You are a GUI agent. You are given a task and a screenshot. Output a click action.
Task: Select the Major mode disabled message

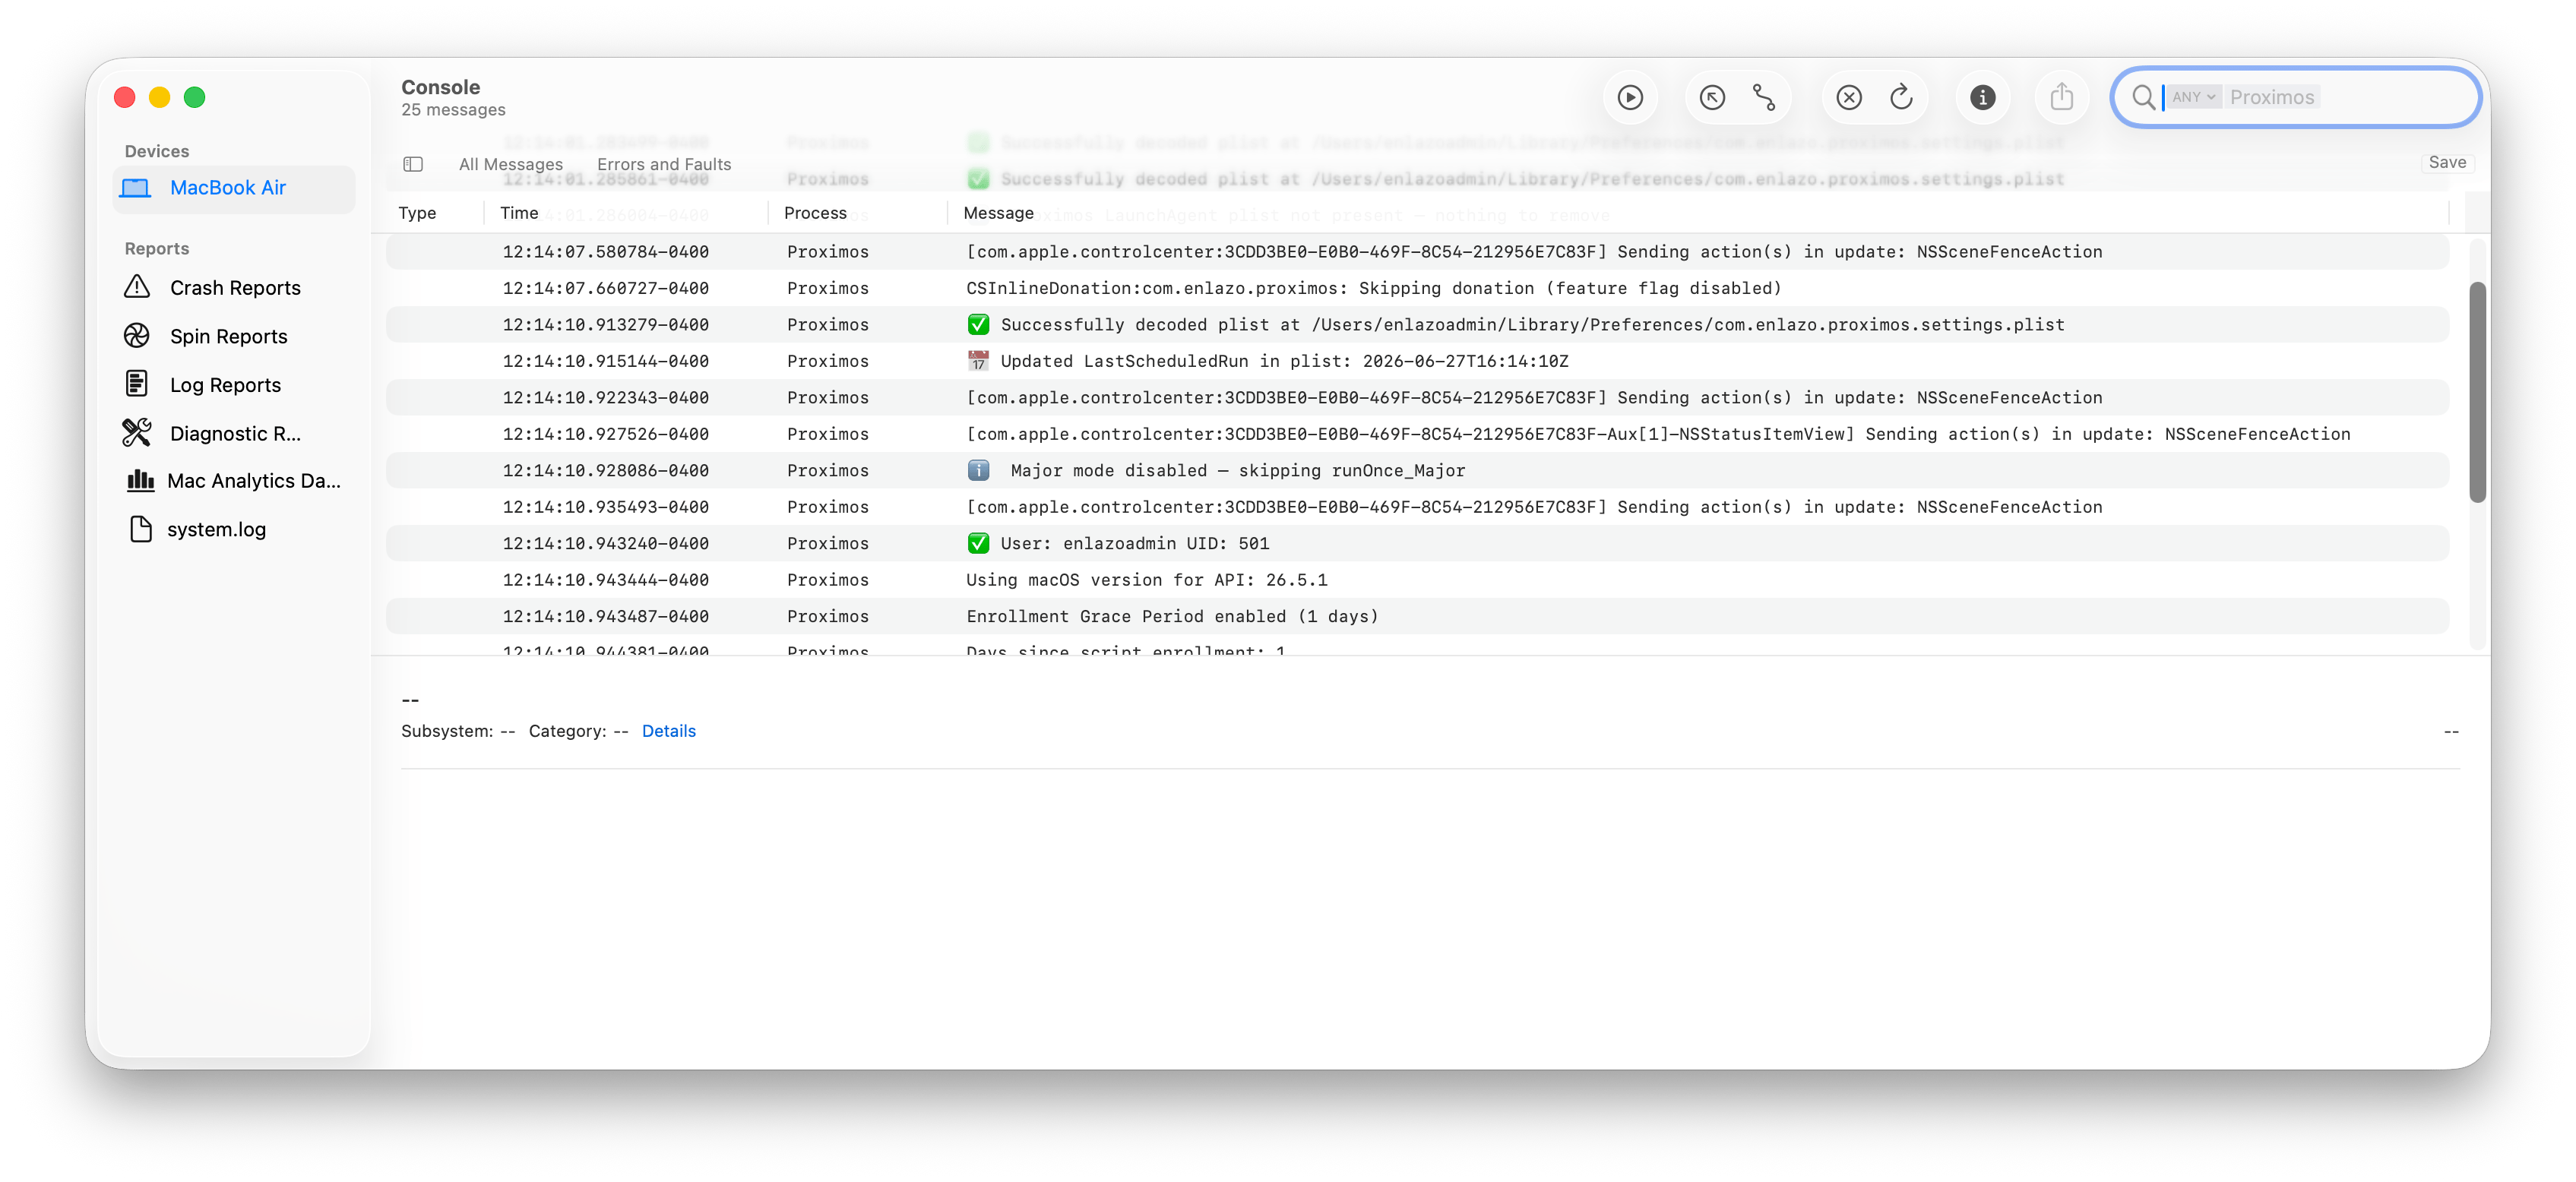point(1417,471)
